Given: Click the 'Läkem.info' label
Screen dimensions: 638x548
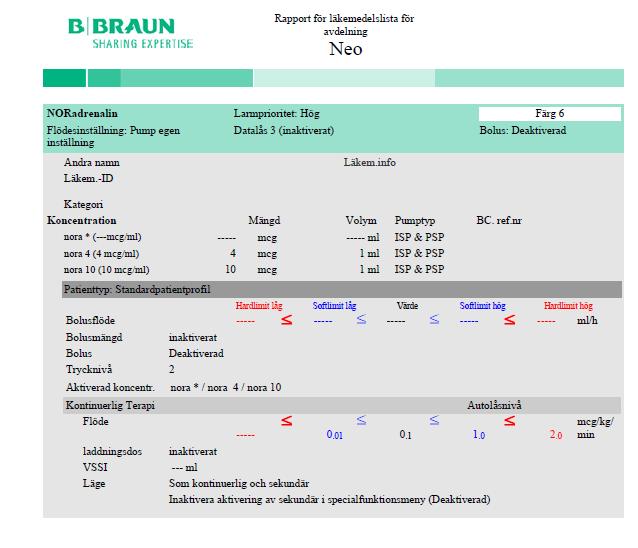Looking at the screenshot, I should click(369, 163).
